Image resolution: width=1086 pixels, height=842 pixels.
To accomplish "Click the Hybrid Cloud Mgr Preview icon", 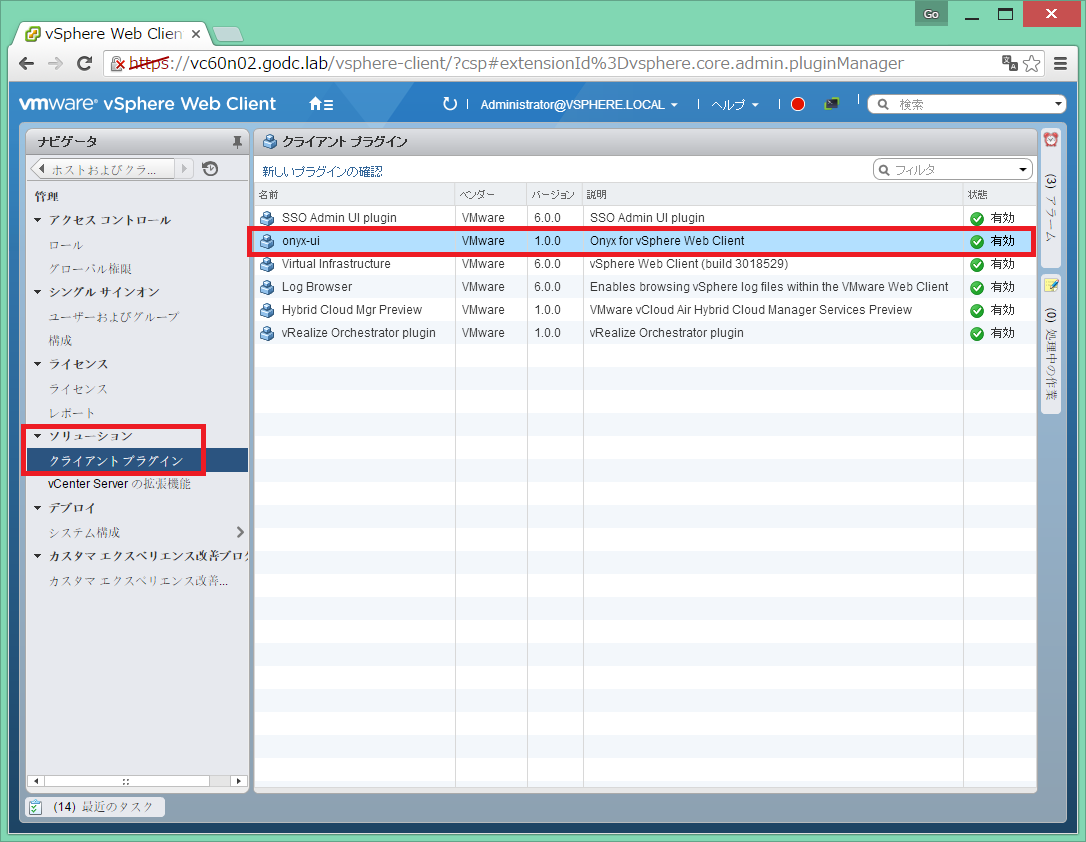I will pos(267,310).
